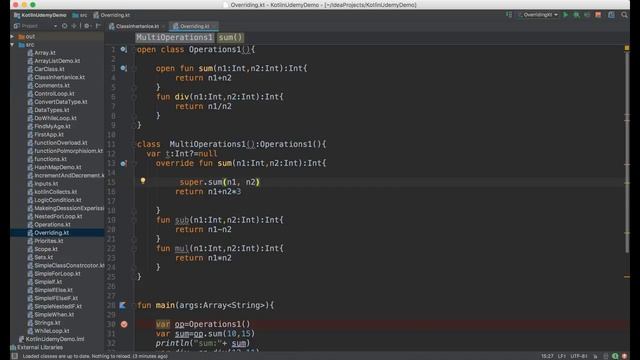Click overrides gutter icon on line 13
This screenshot has height=360, width=640.
click(123, 163)
